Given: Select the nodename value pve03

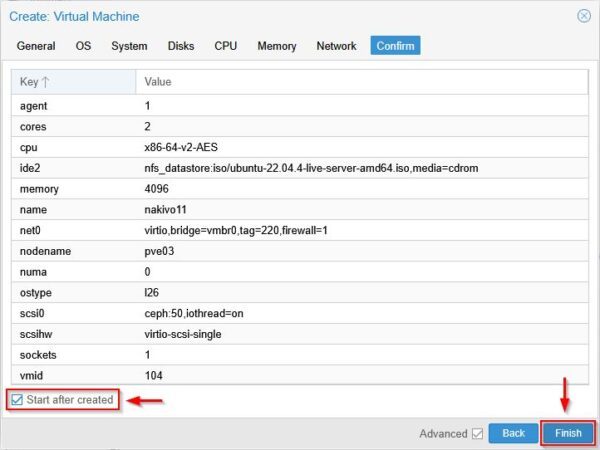Looking at the screenshot, I should click(x=159, y=251).
